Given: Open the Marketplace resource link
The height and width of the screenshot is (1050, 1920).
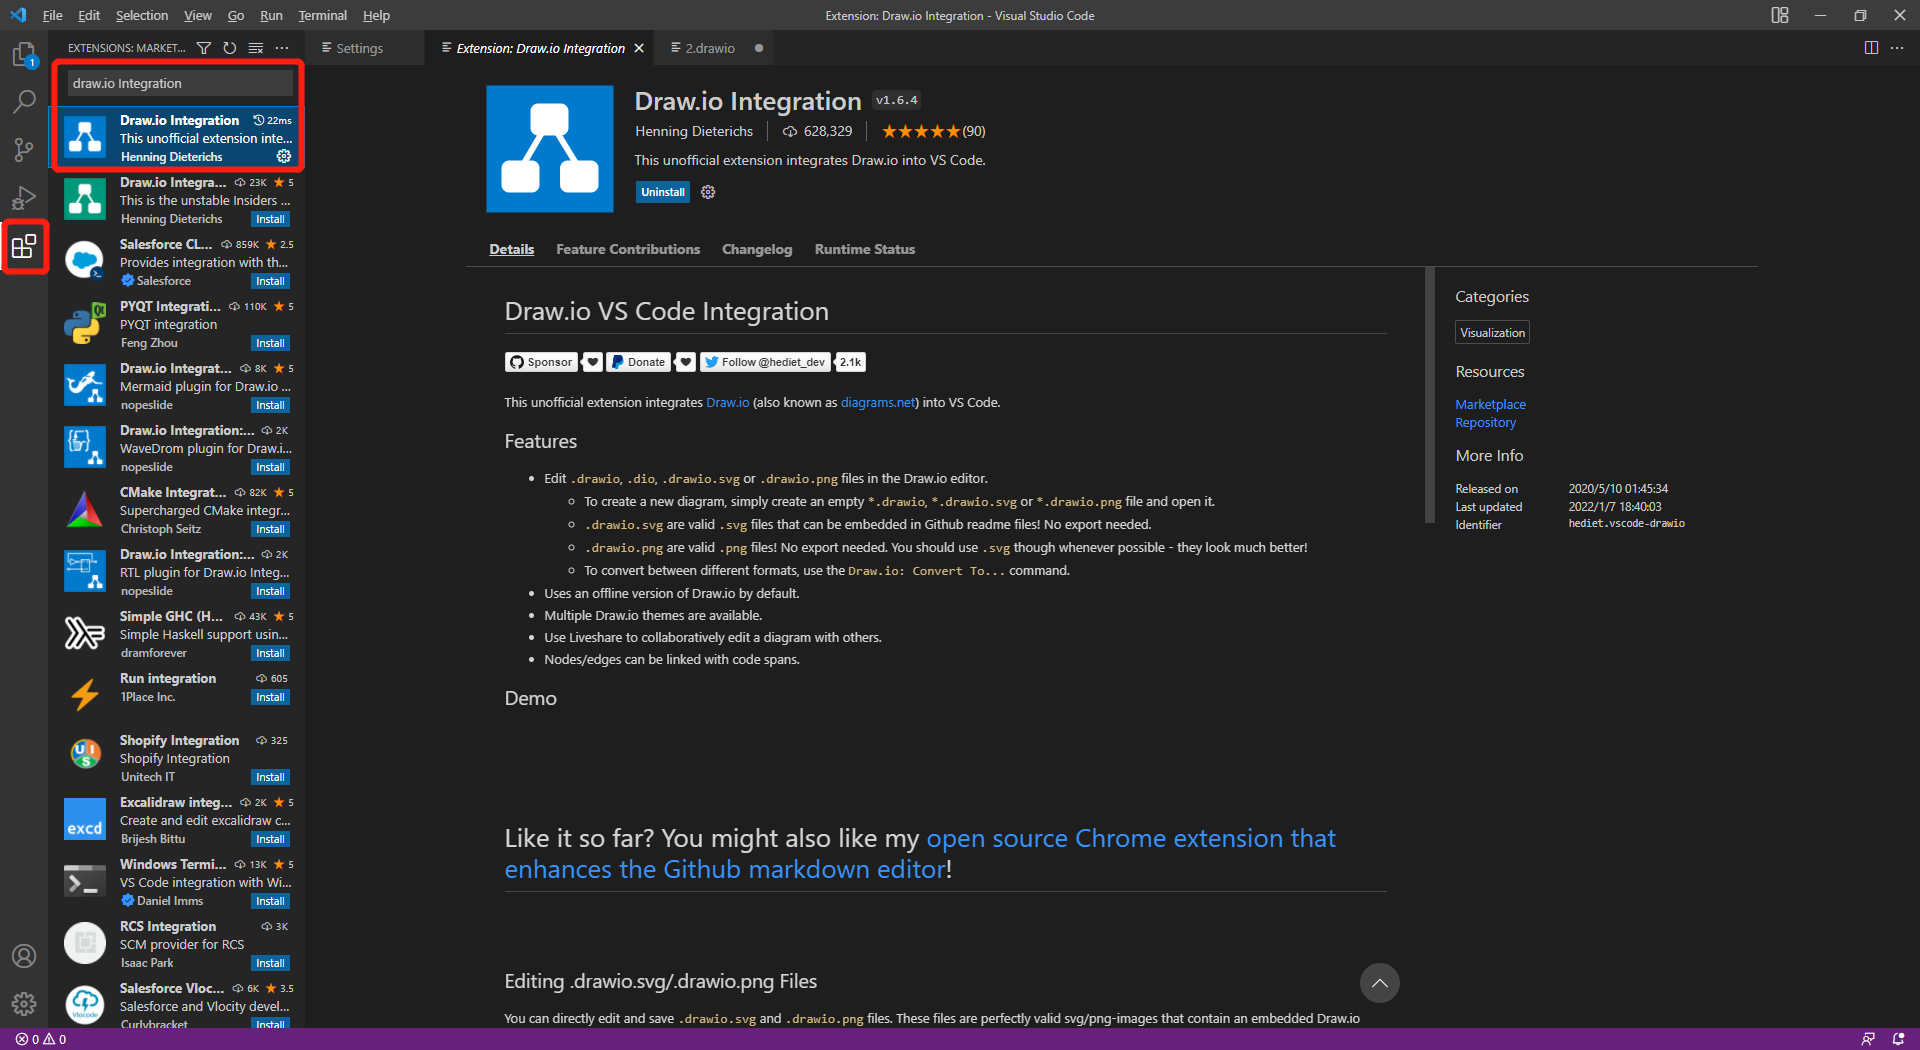Looking at the screenshot, I should (x=1489, y=404).
